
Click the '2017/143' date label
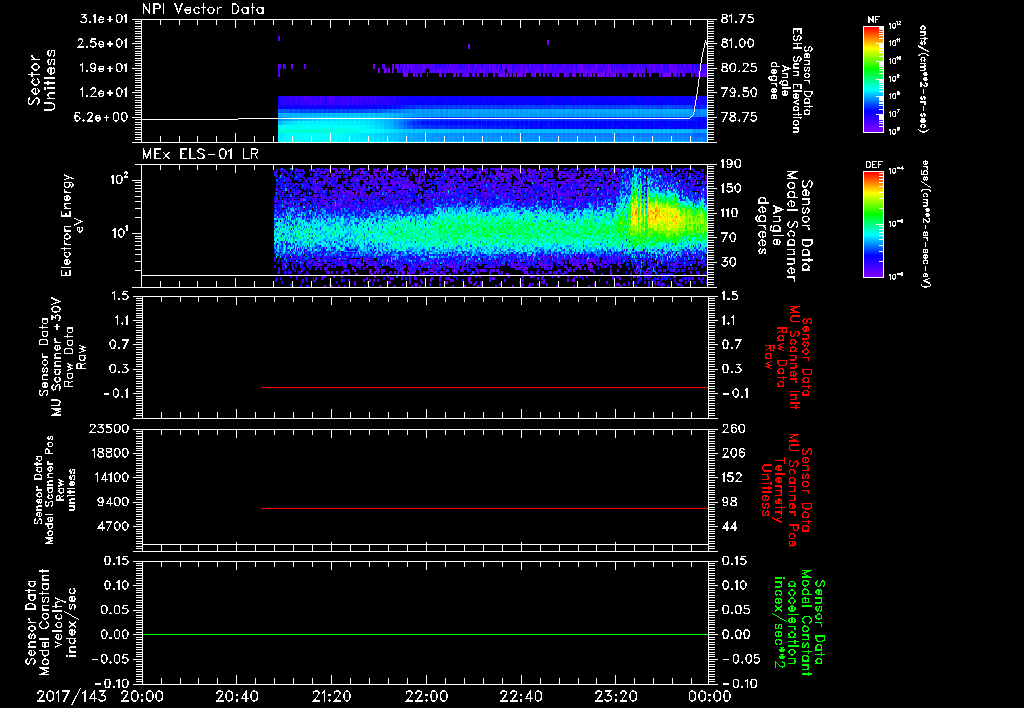(x=71, y=696)
